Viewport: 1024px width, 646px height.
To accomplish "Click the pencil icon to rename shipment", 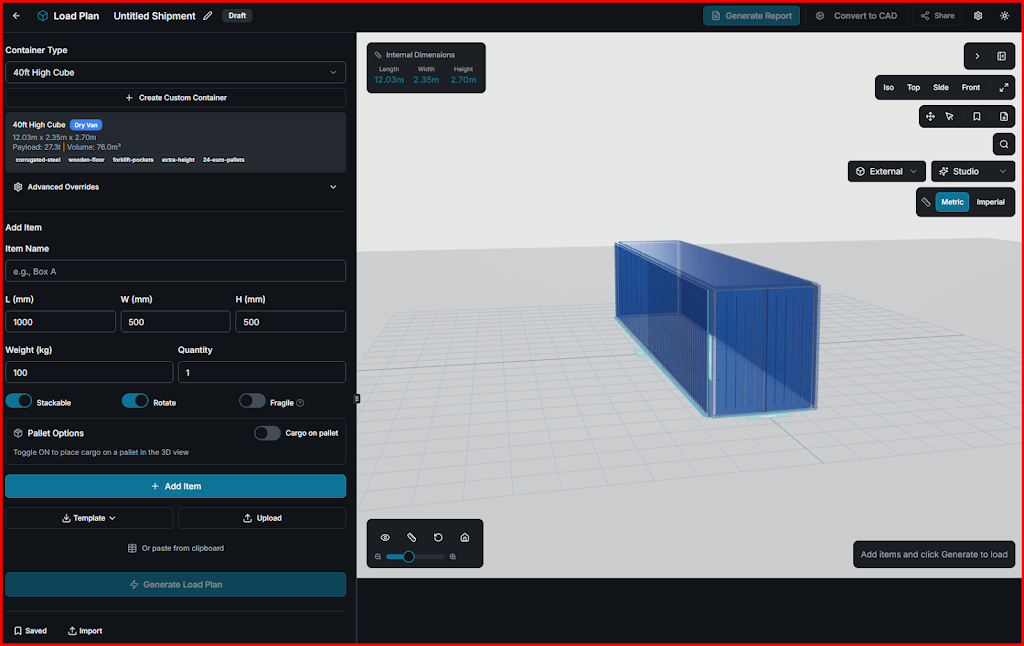I will point(208,16).
